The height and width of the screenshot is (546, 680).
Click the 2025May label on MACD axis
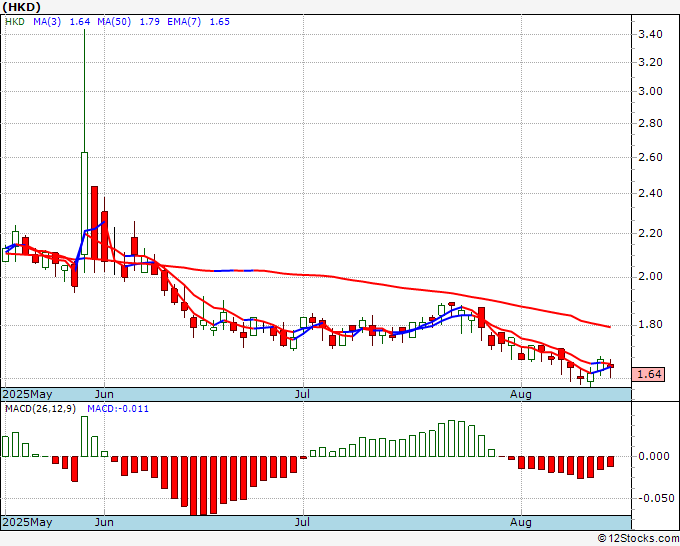tap(27, 522)
